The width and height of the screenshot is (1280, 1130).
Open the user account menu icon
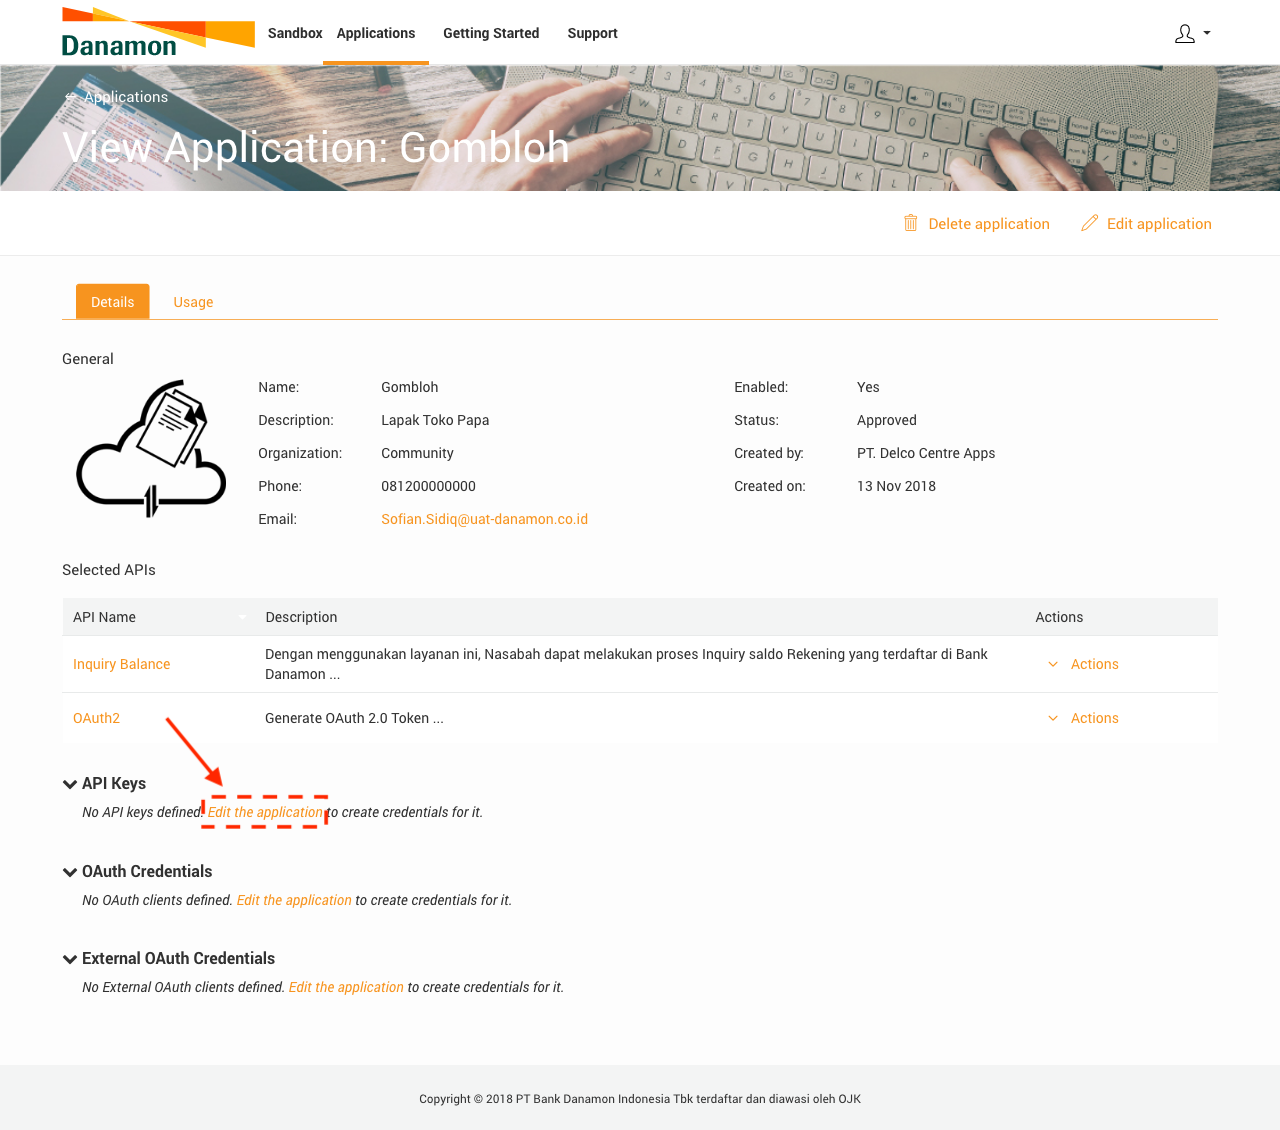click(1192, 34)
